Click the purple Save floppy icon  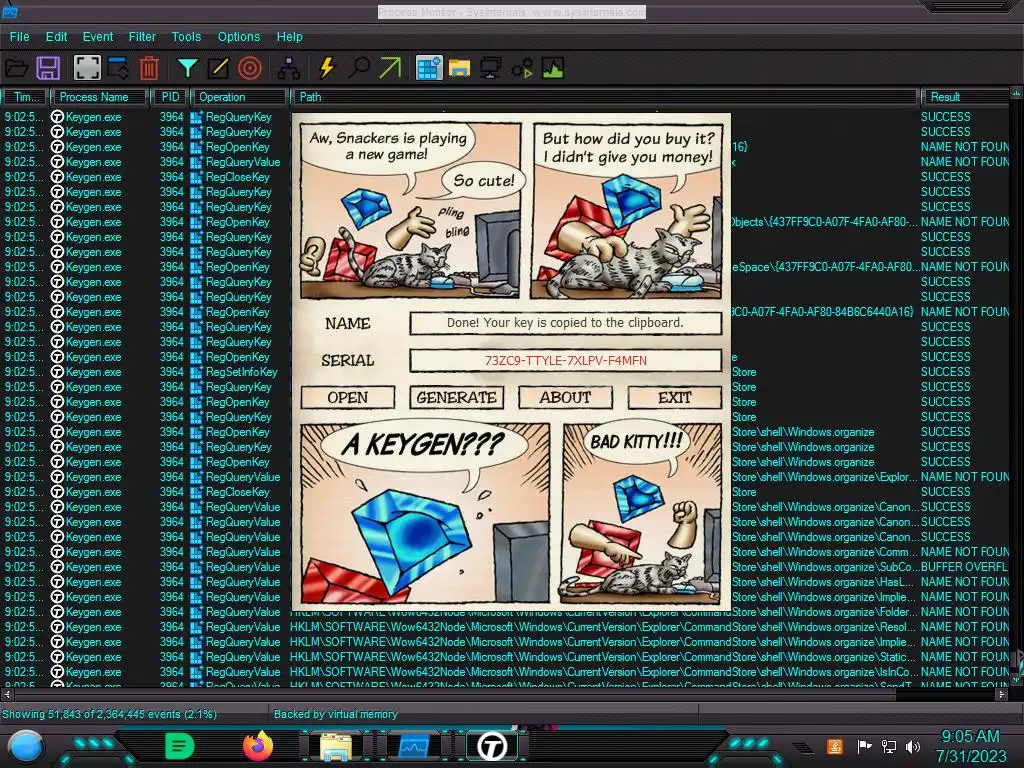click(48, 68)
